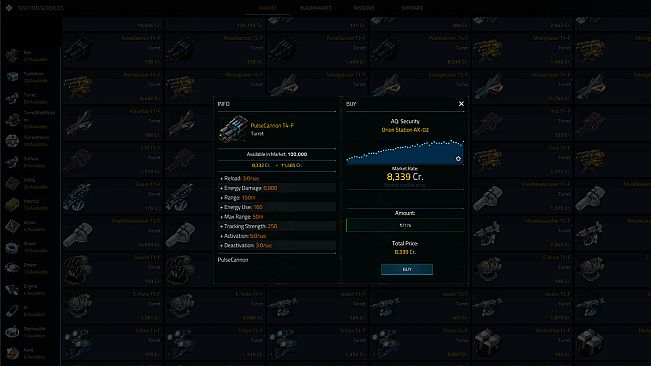The height and width of the screenshot is (366, 651).
Task: Click the Station Services logo icon
Action: click(9, 8)
